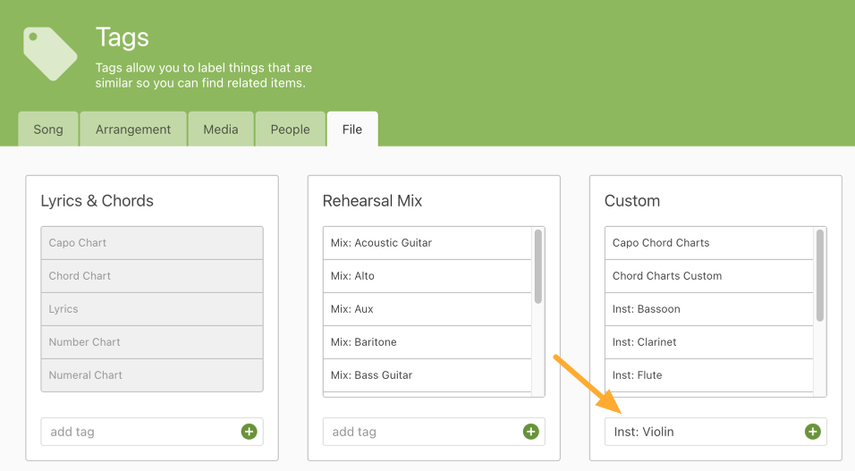Choose Mix: Acoustic Guitar tag
The width and height of the screenshot is (855, 471).
(428, 243)
